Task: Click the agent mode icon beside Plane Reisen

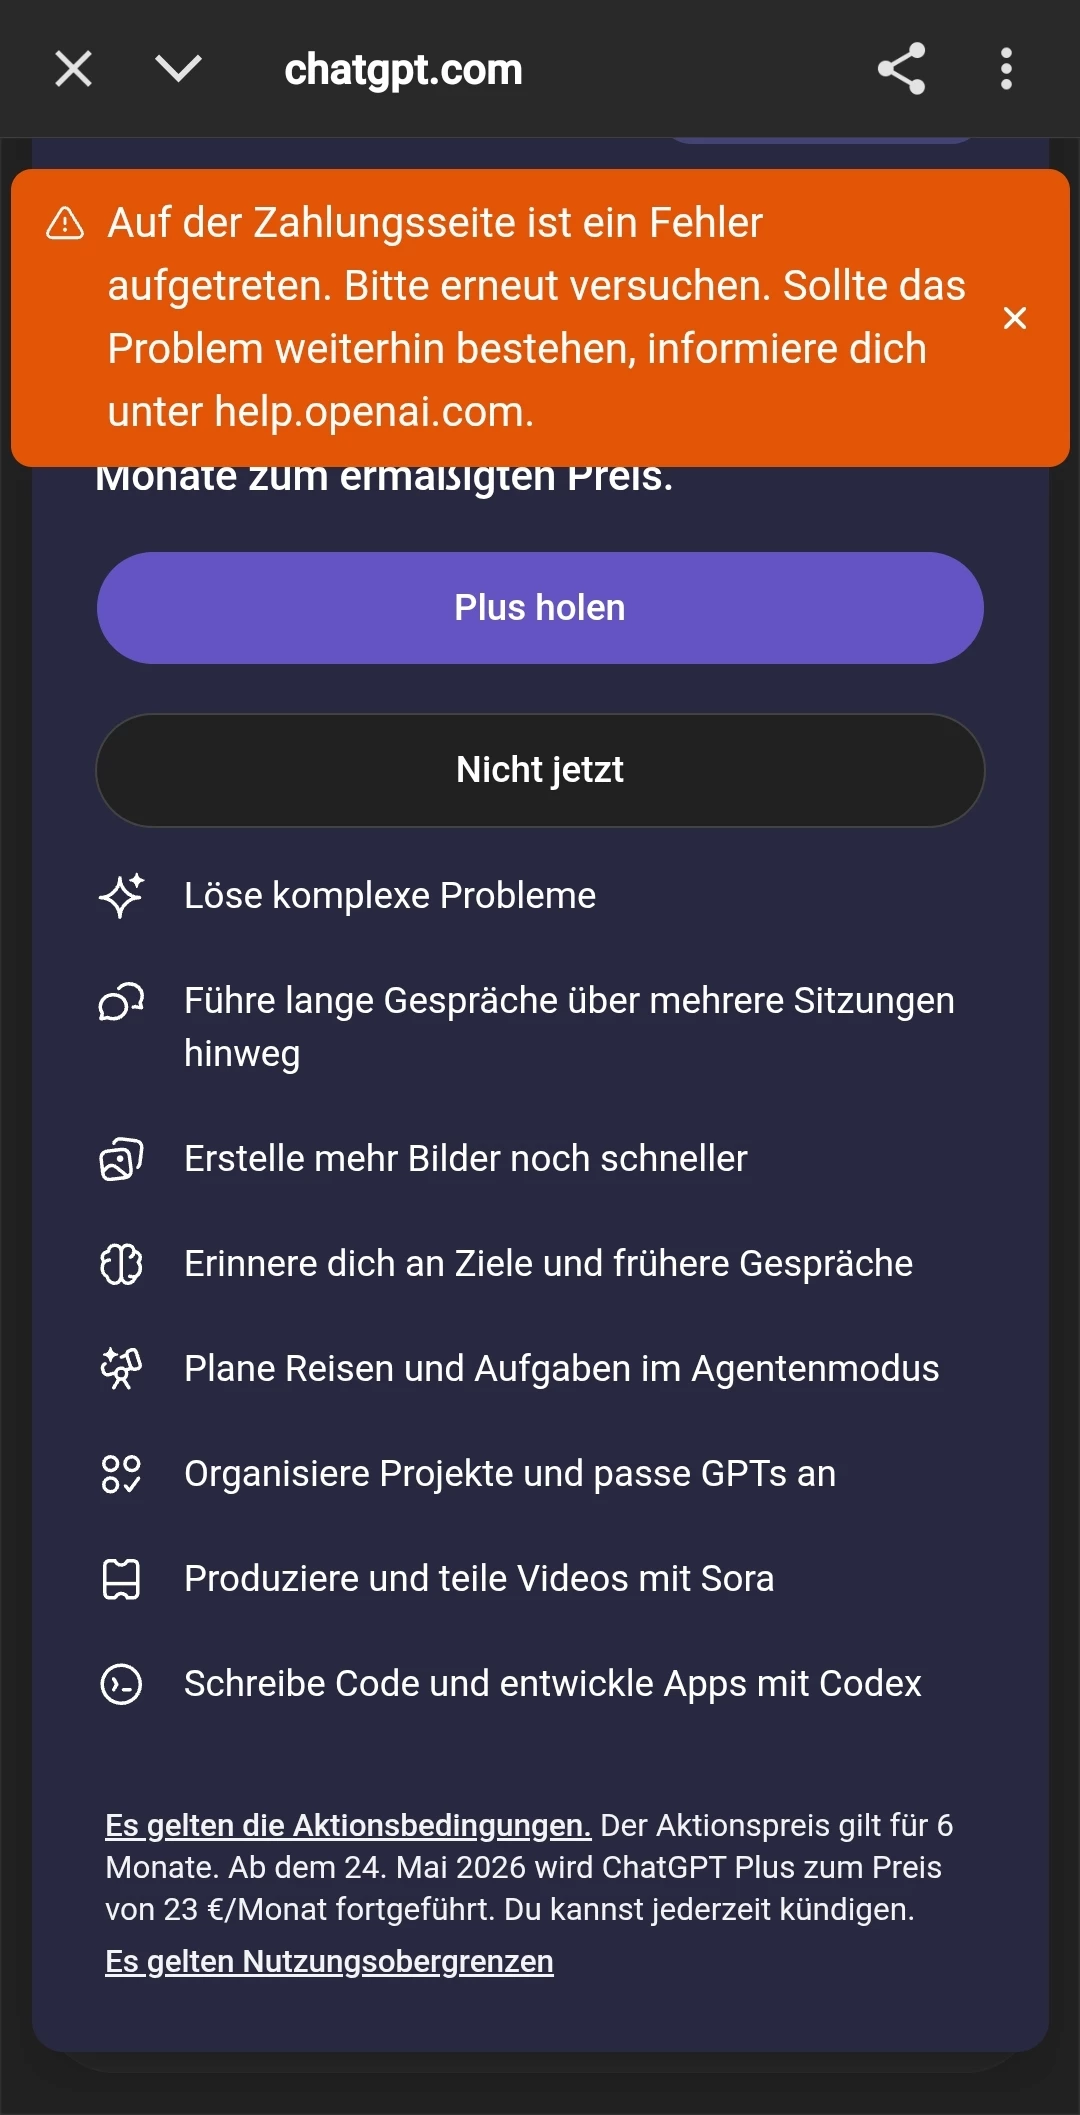Action: pos(122,1368)
